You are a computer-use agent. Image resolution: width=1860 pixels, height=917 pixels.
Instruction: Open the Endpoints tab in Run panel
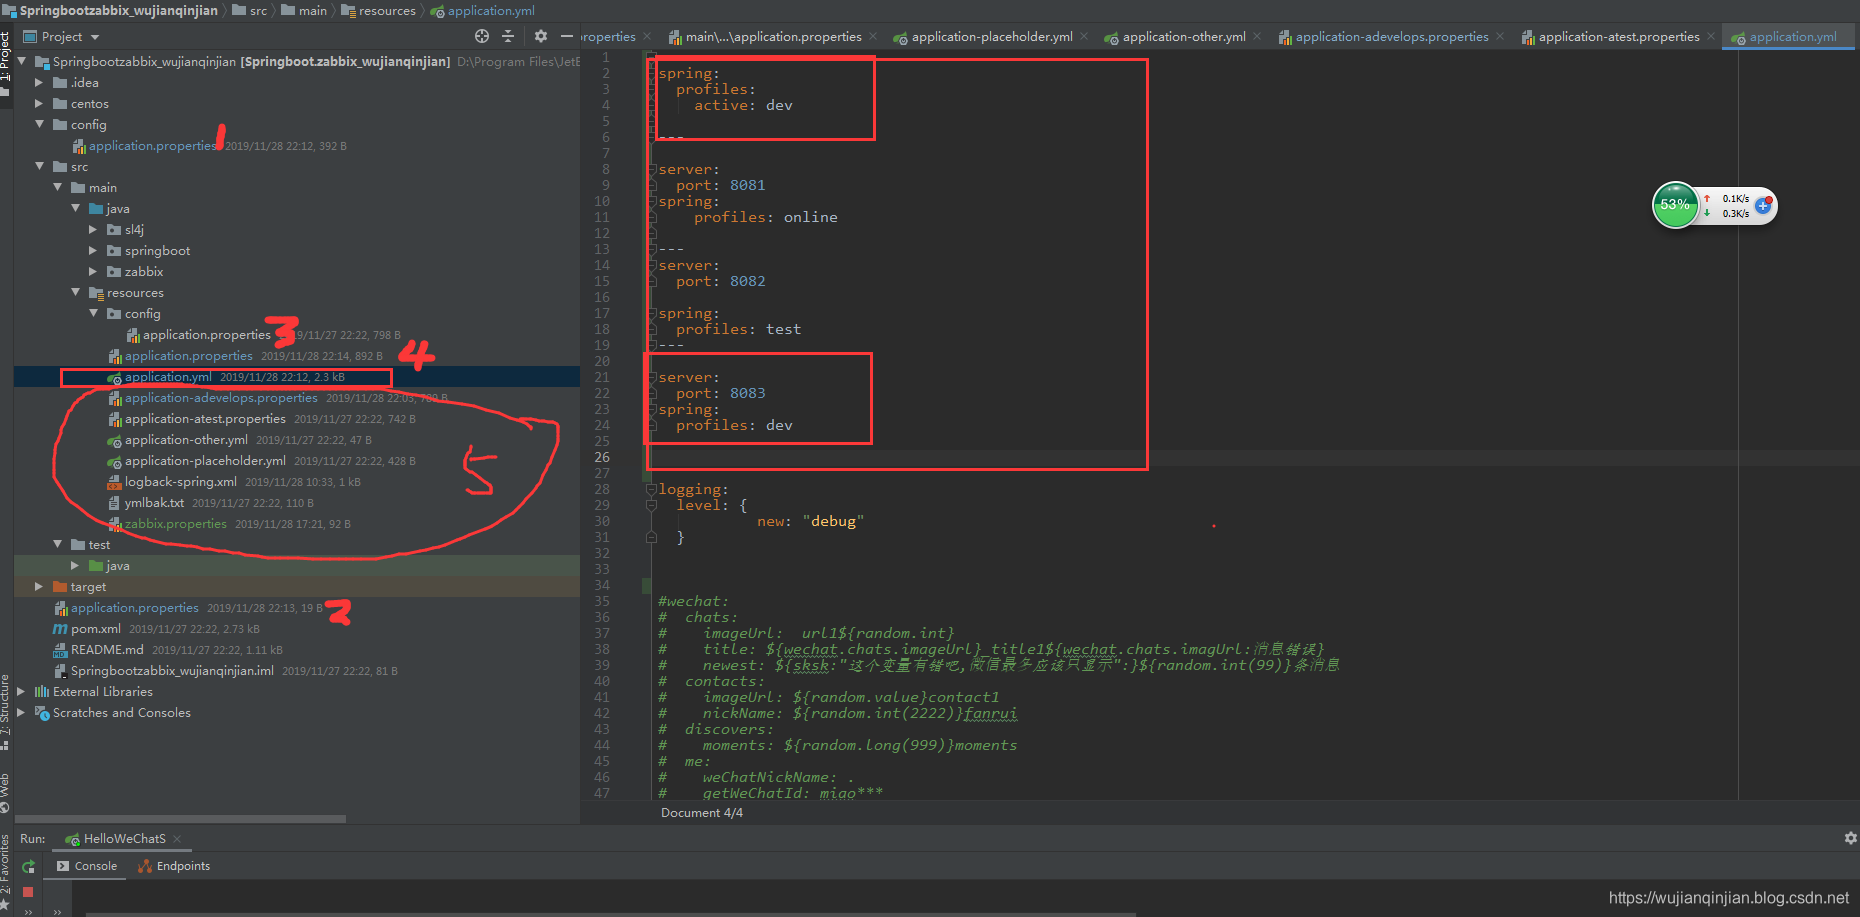pyautogui.click(x=174, y=866)
